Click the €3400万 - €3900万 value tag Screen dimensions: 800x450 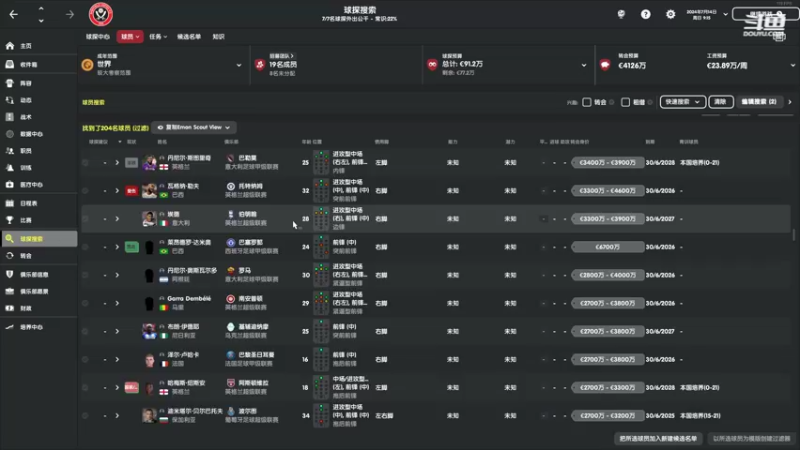pos(607,163)
